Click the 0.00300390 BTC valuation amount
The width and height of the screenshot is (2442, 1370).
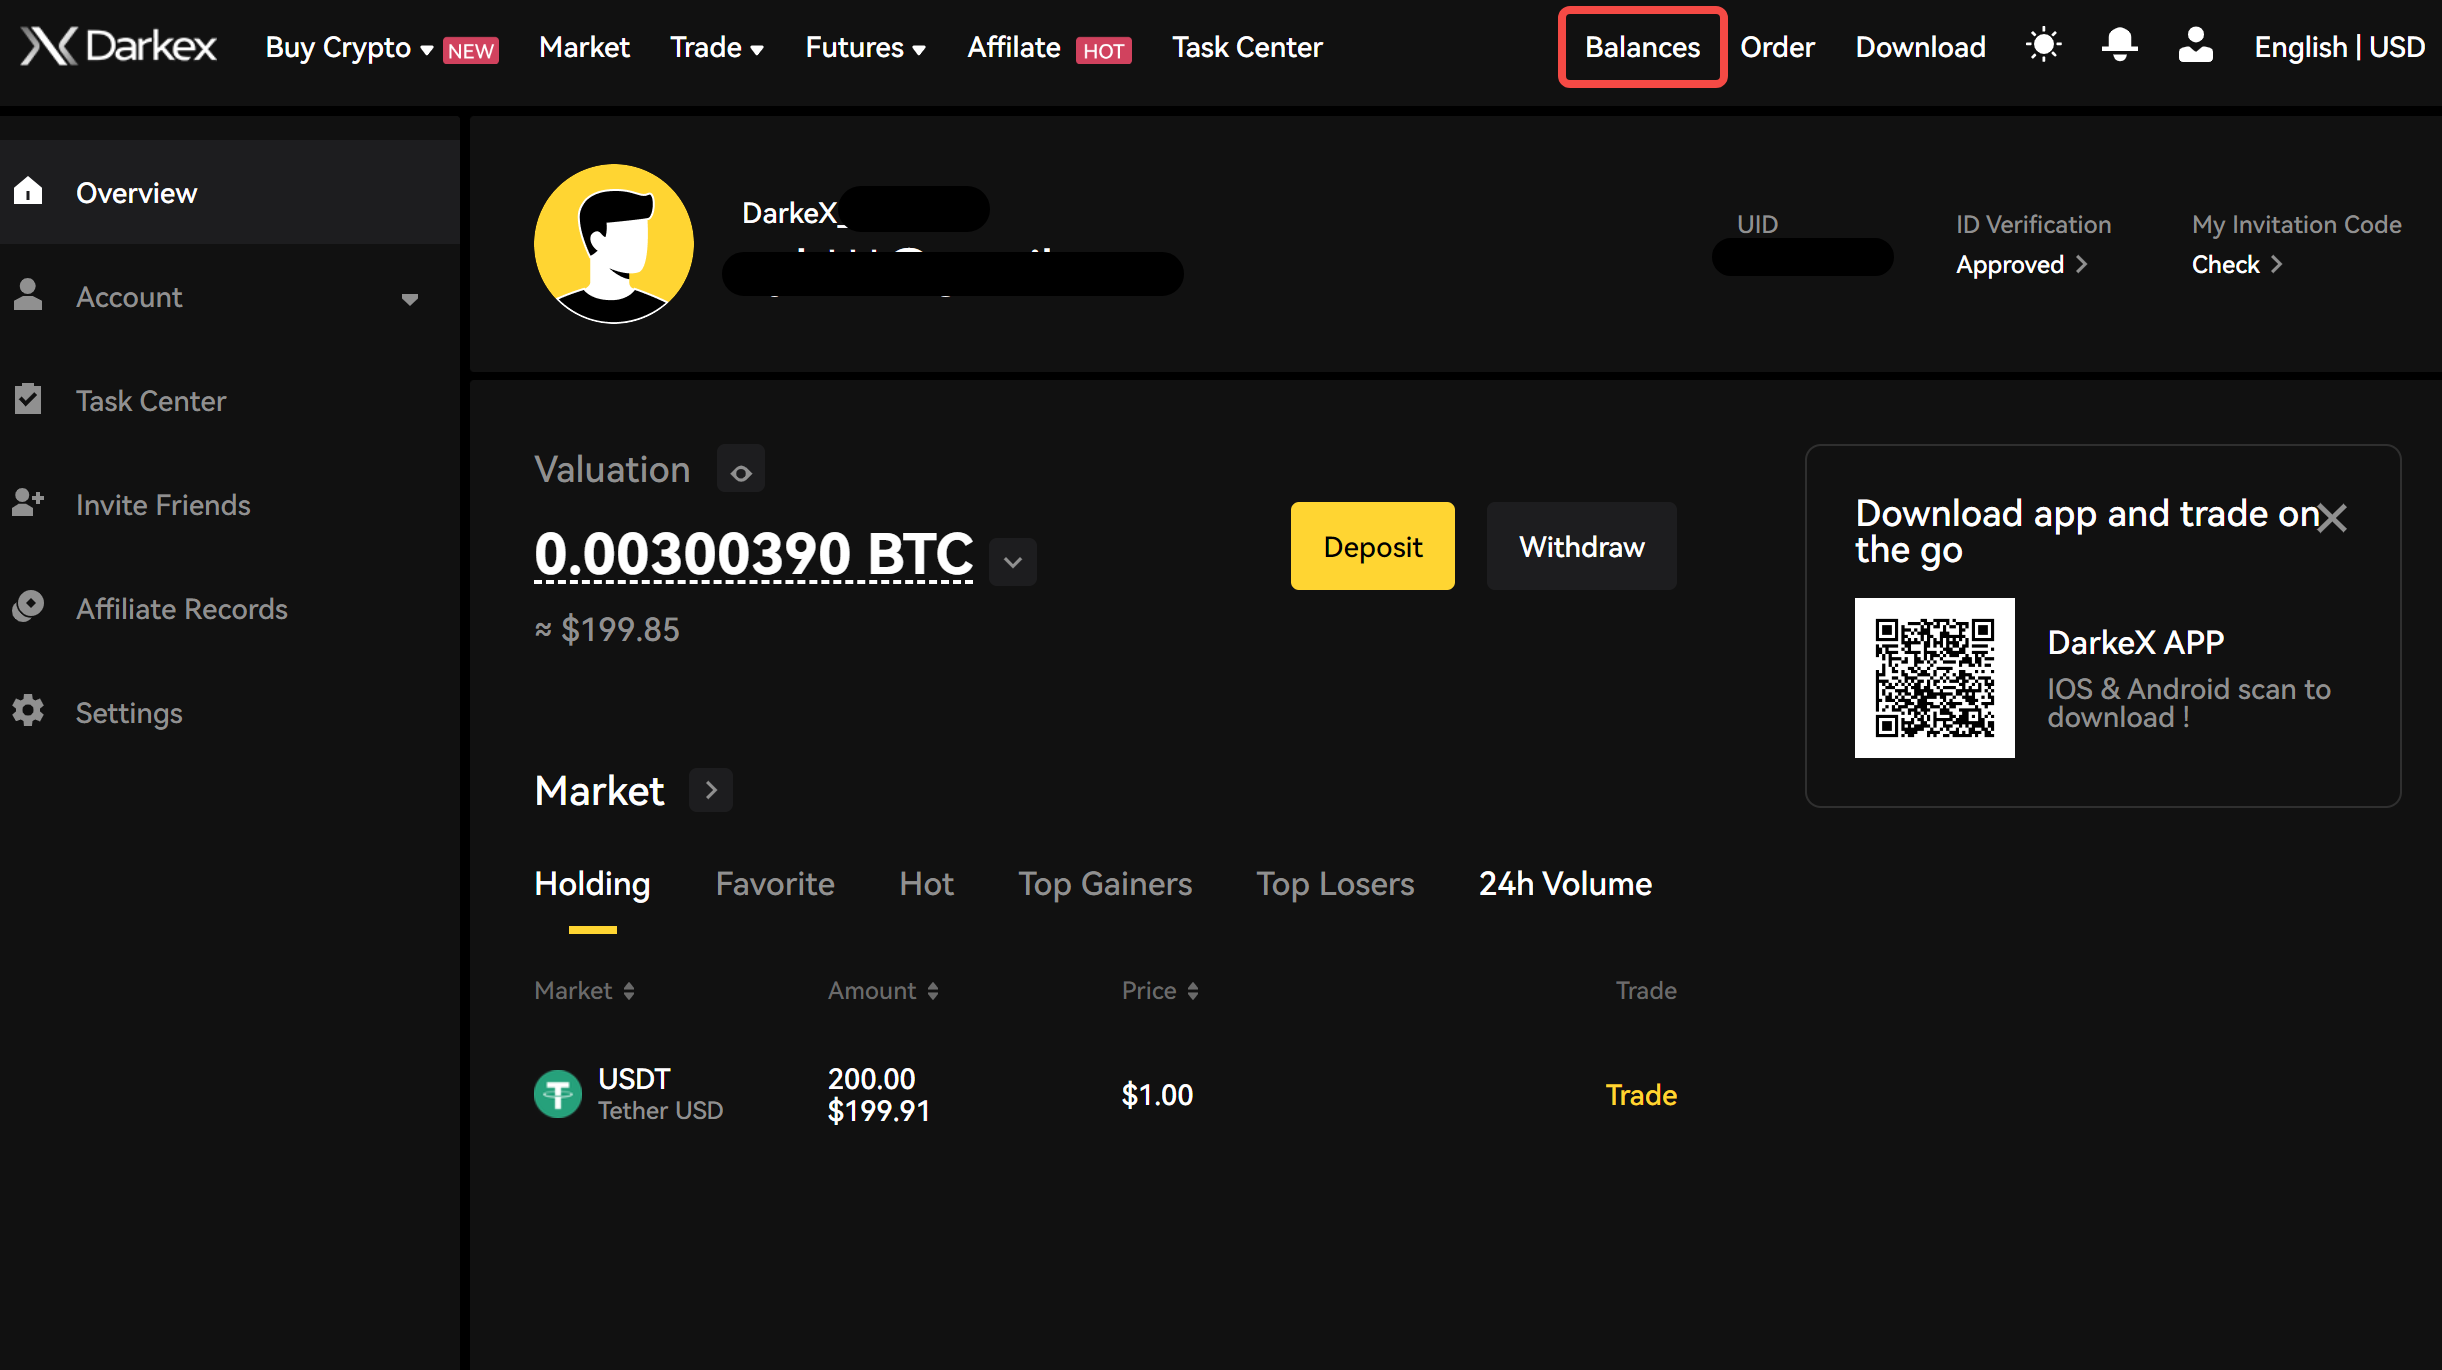pyautogui.click(x=754, y=553)
